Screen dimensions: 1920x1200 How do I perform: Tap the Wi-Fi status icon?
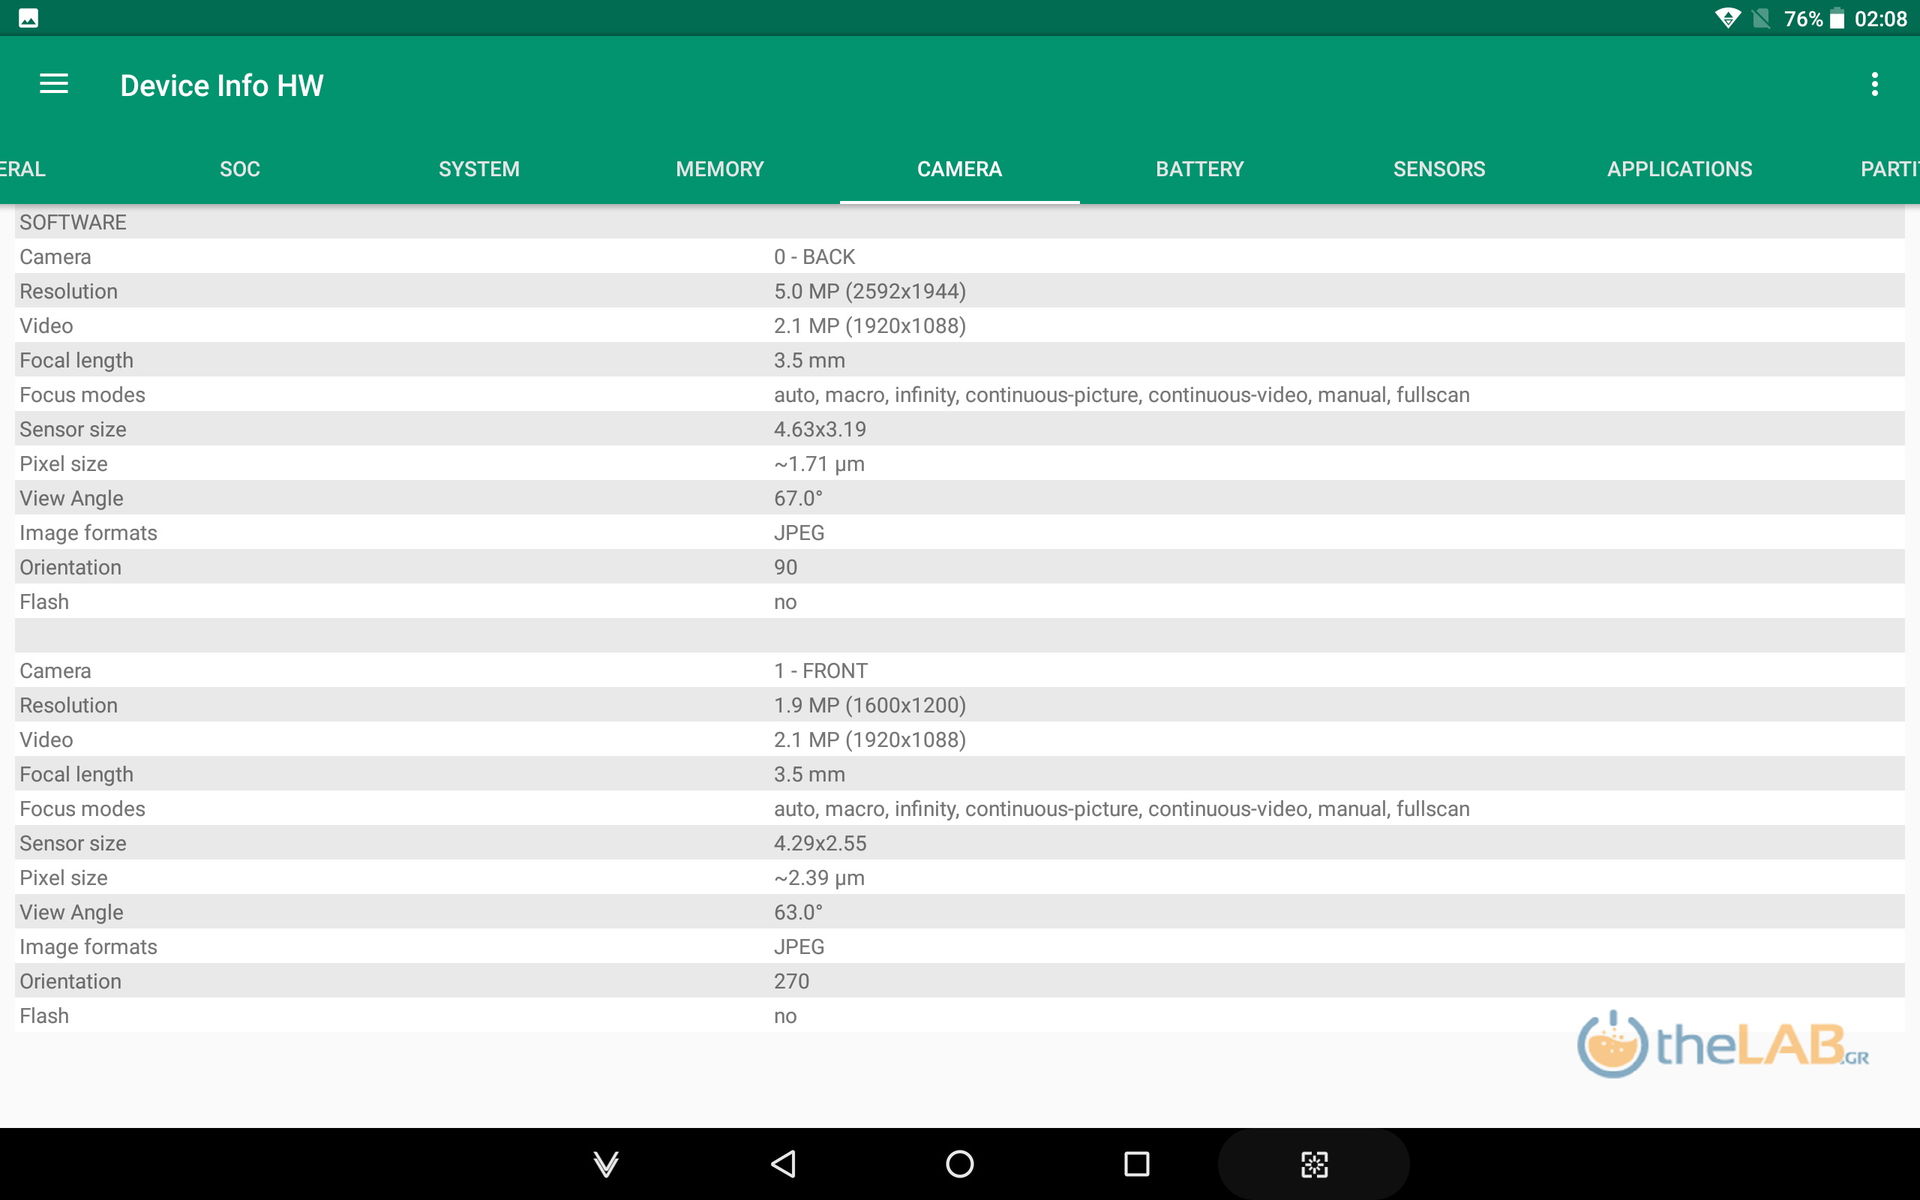click(1727, 18)
